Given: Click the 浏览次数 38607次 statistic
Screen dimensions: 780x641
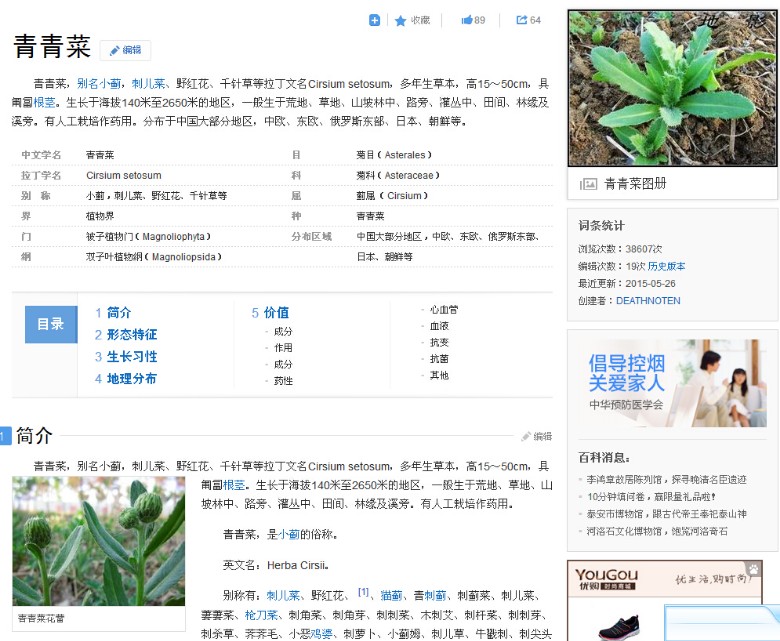Looking at the screenshot, I should (x=620, y=249).
